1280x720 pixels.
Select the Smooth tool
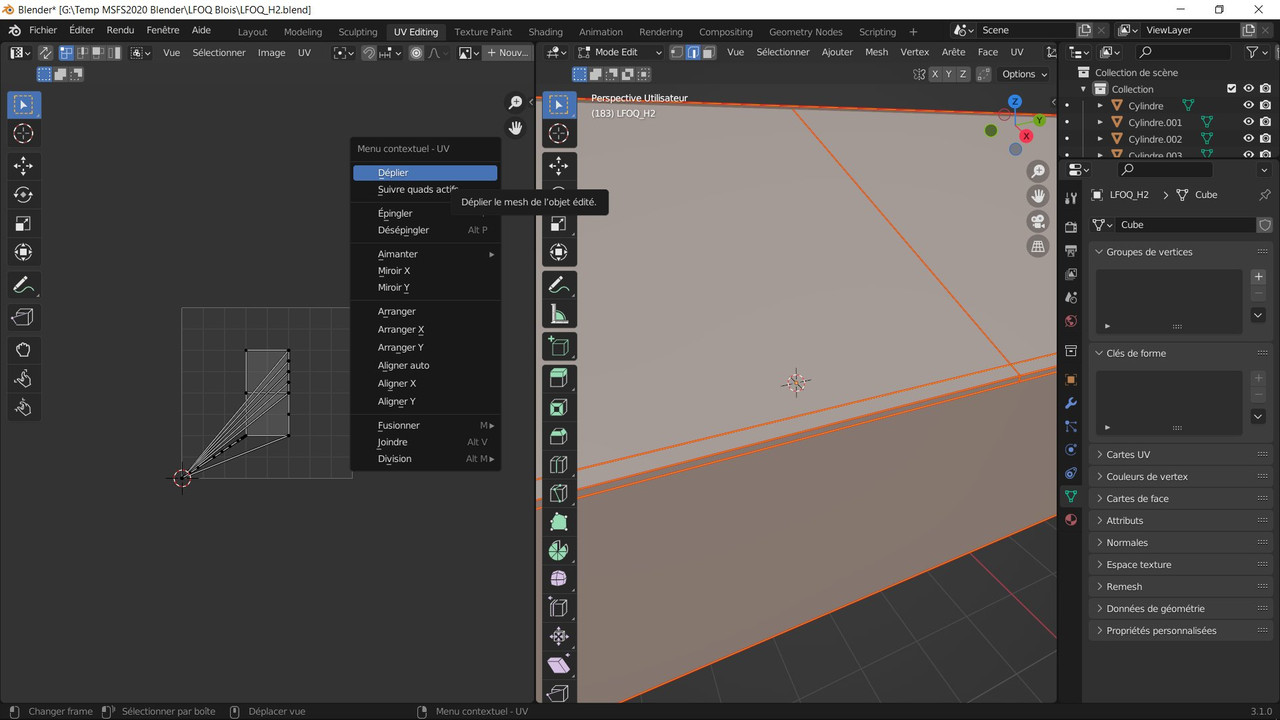click(559, 579)
